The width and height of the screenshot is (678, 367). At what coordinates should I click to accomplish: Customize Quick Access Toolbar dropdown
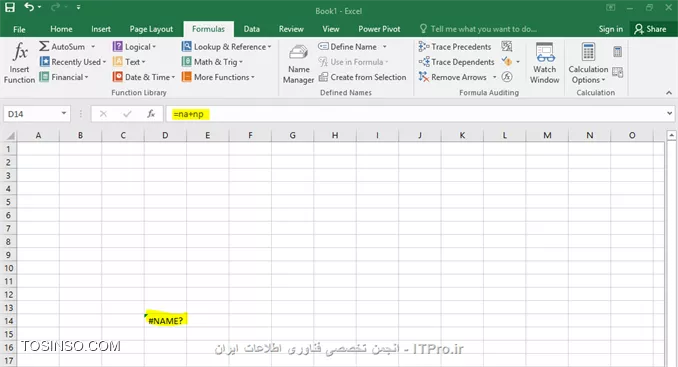tap(78, 7)
